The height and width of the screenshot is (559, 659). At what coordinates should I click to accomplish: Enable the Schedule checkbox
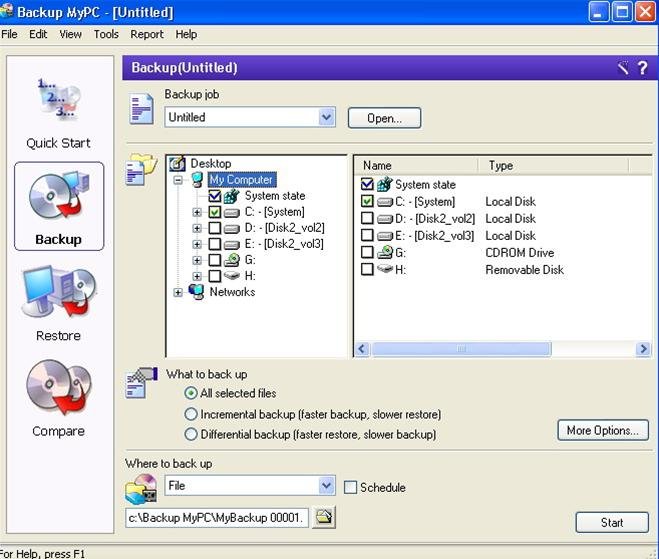350,488
